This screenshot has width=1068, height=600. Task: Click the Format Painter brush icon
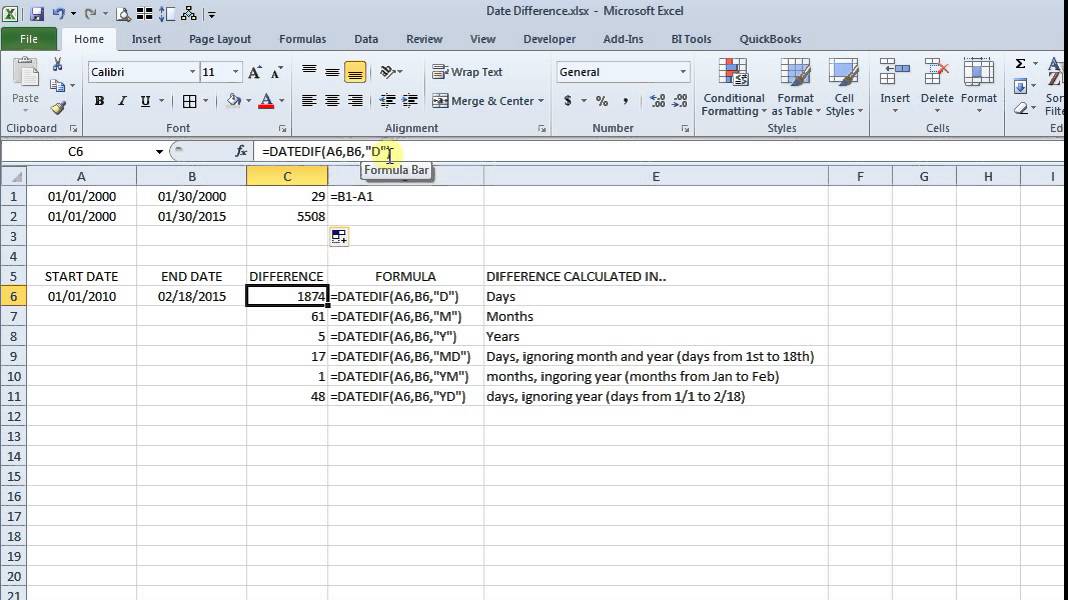(x=58, y=108)
